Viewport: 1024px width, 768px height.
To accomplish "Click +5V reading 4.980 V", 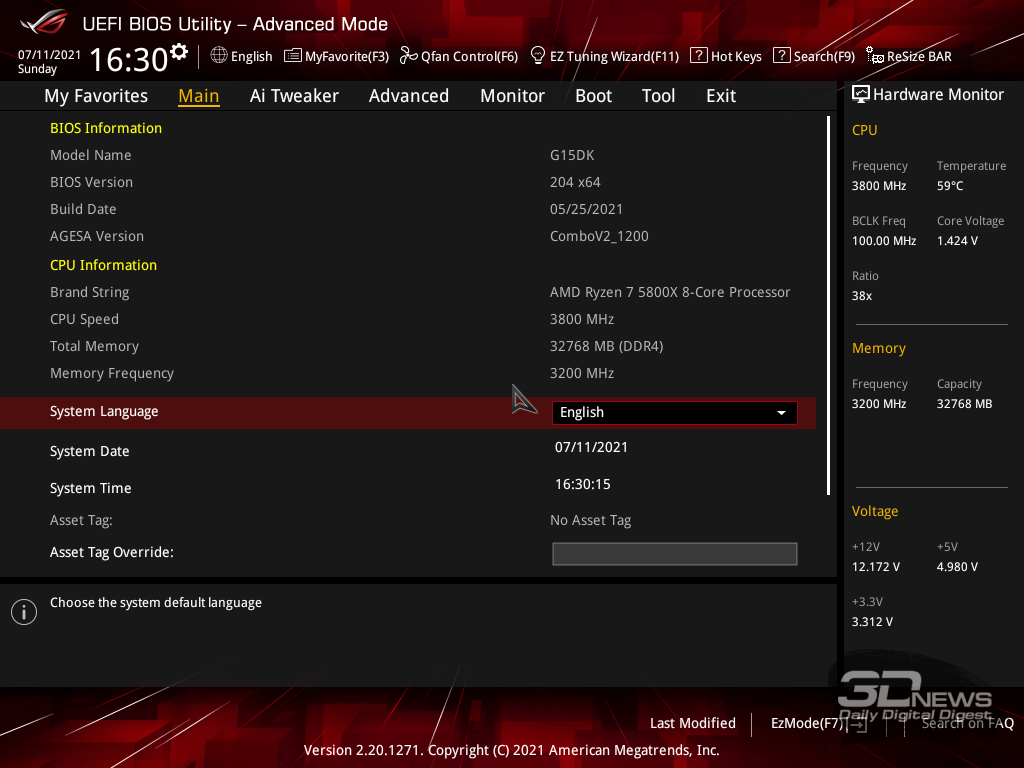I will pos(957,567).
